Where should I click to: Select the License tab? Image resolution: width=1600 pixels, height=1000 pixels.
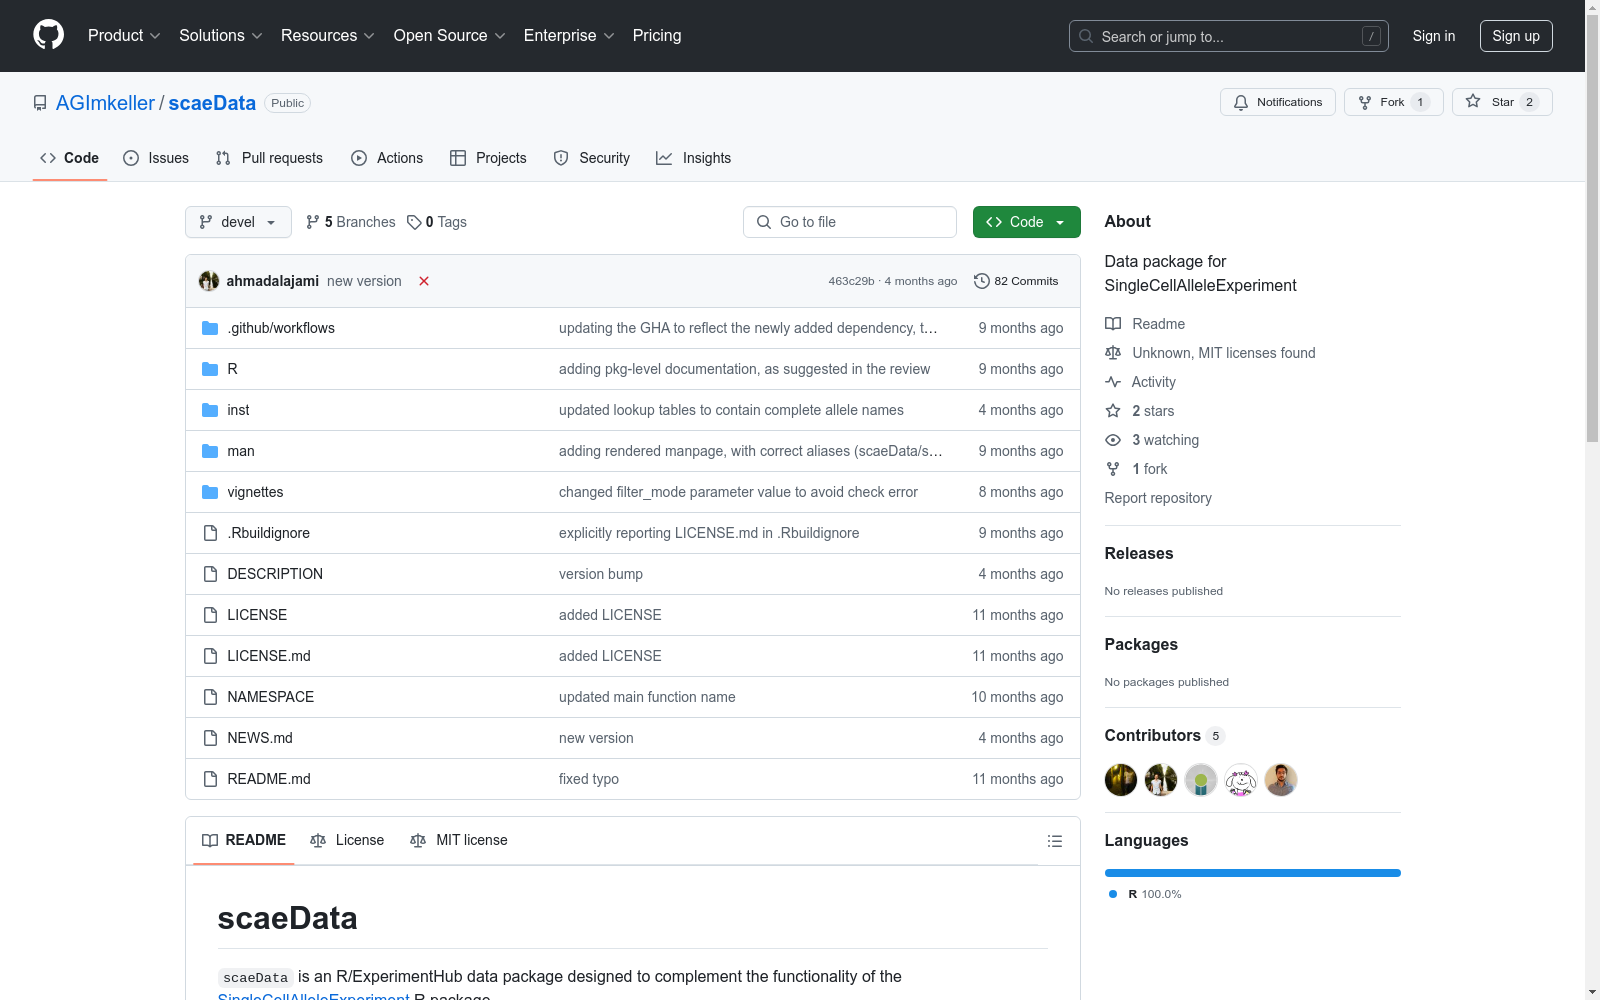pyautogui.click(x=347, y=840)
